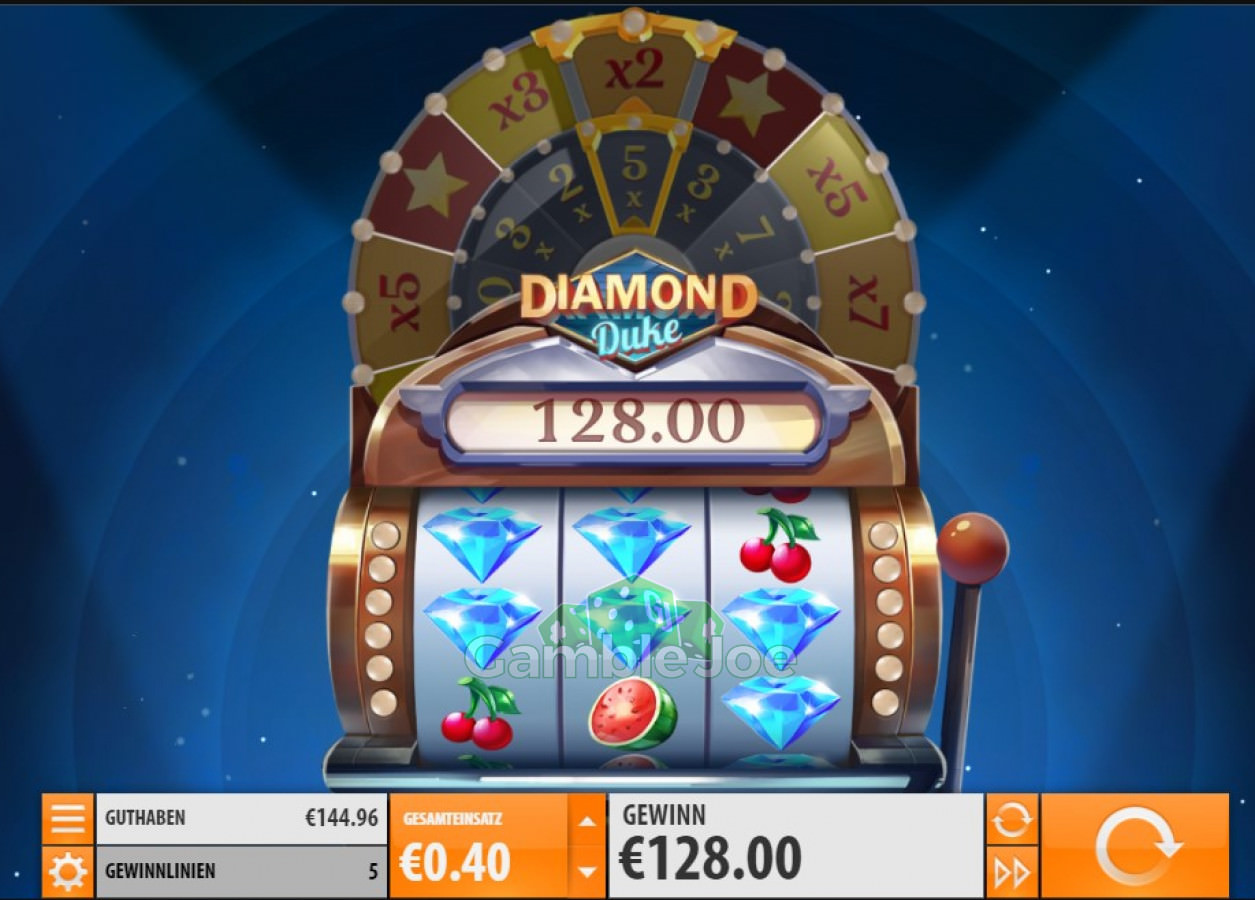Screen dimensions: 1255x900
Task: Select the Gewinnlinien 5 row
Action: [x=241, y=872]
